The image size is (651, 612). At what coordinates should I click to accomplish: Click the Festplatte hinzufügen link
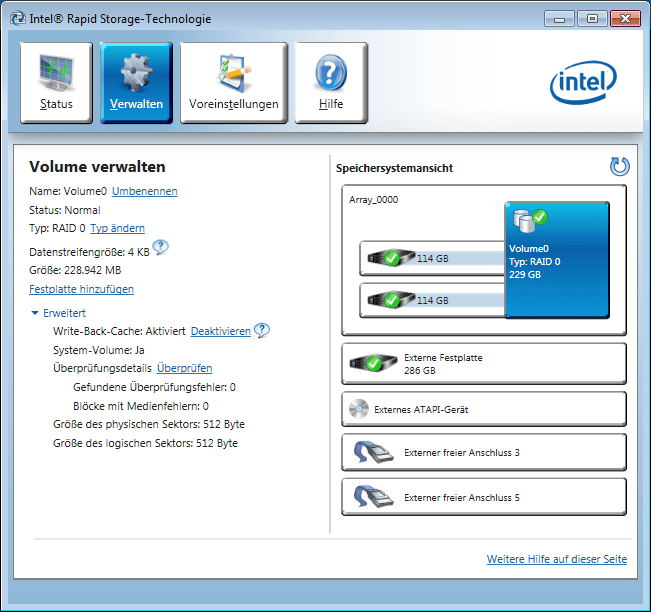(x=81, y=289)
